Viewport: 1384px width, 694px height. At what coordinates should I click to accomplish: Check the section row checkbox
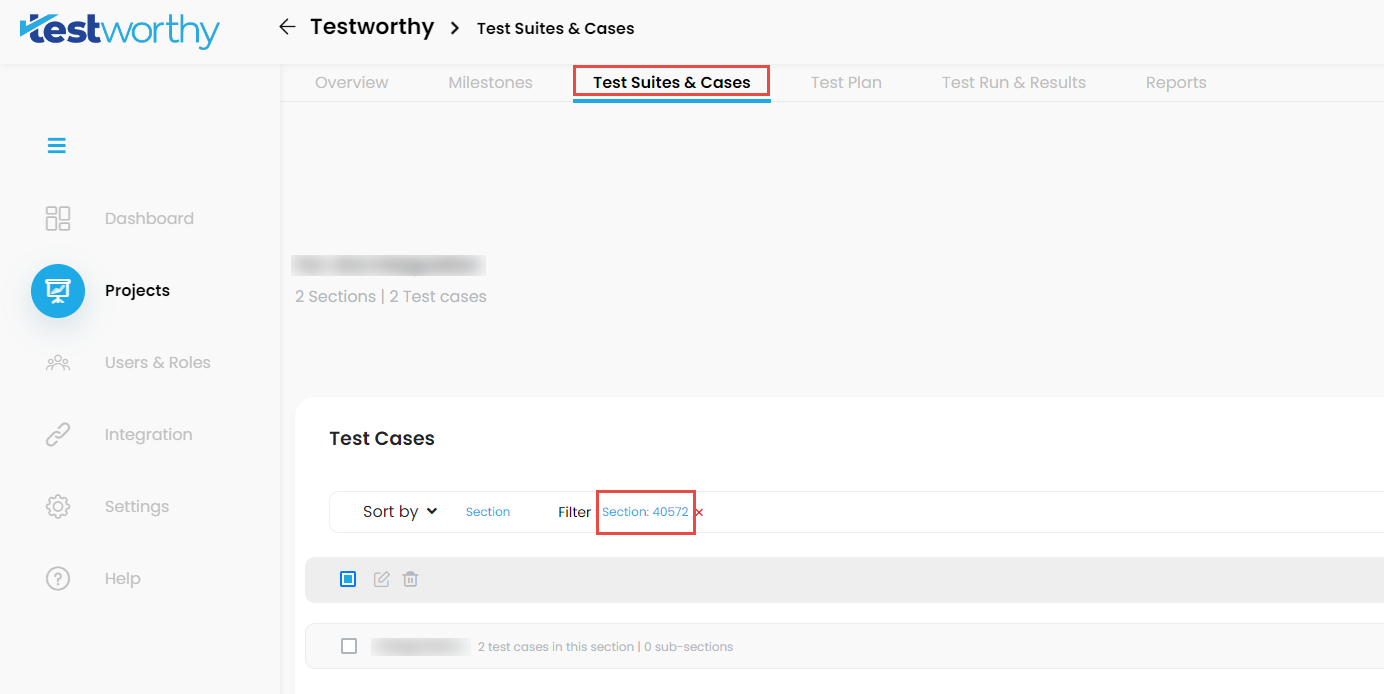pos(349,646)
